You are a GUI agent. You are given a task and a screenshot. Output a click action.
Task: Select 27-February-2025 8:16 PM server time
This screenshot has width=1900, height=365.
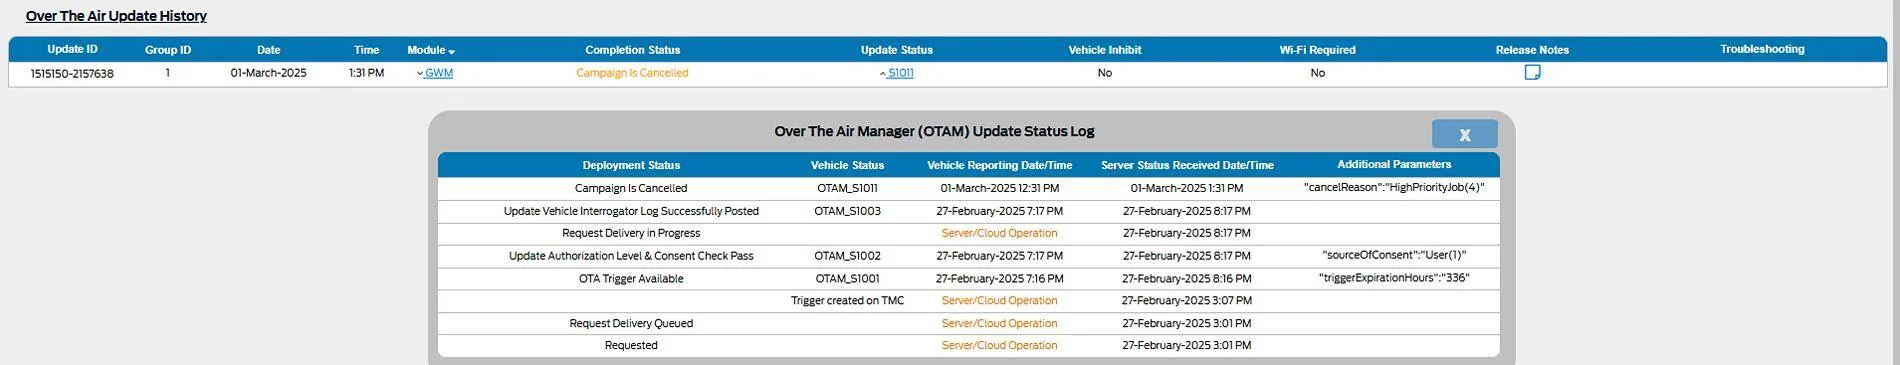(x=1187, y=279)
